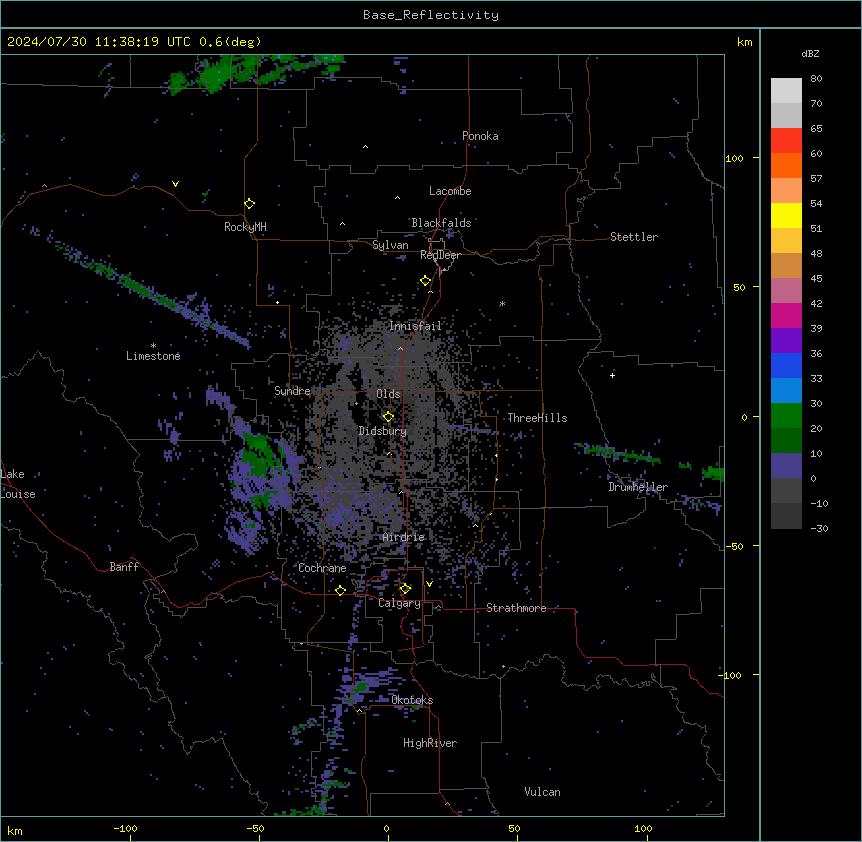
Task: Click the Strathmore label
Action: (x=516, y=608)
